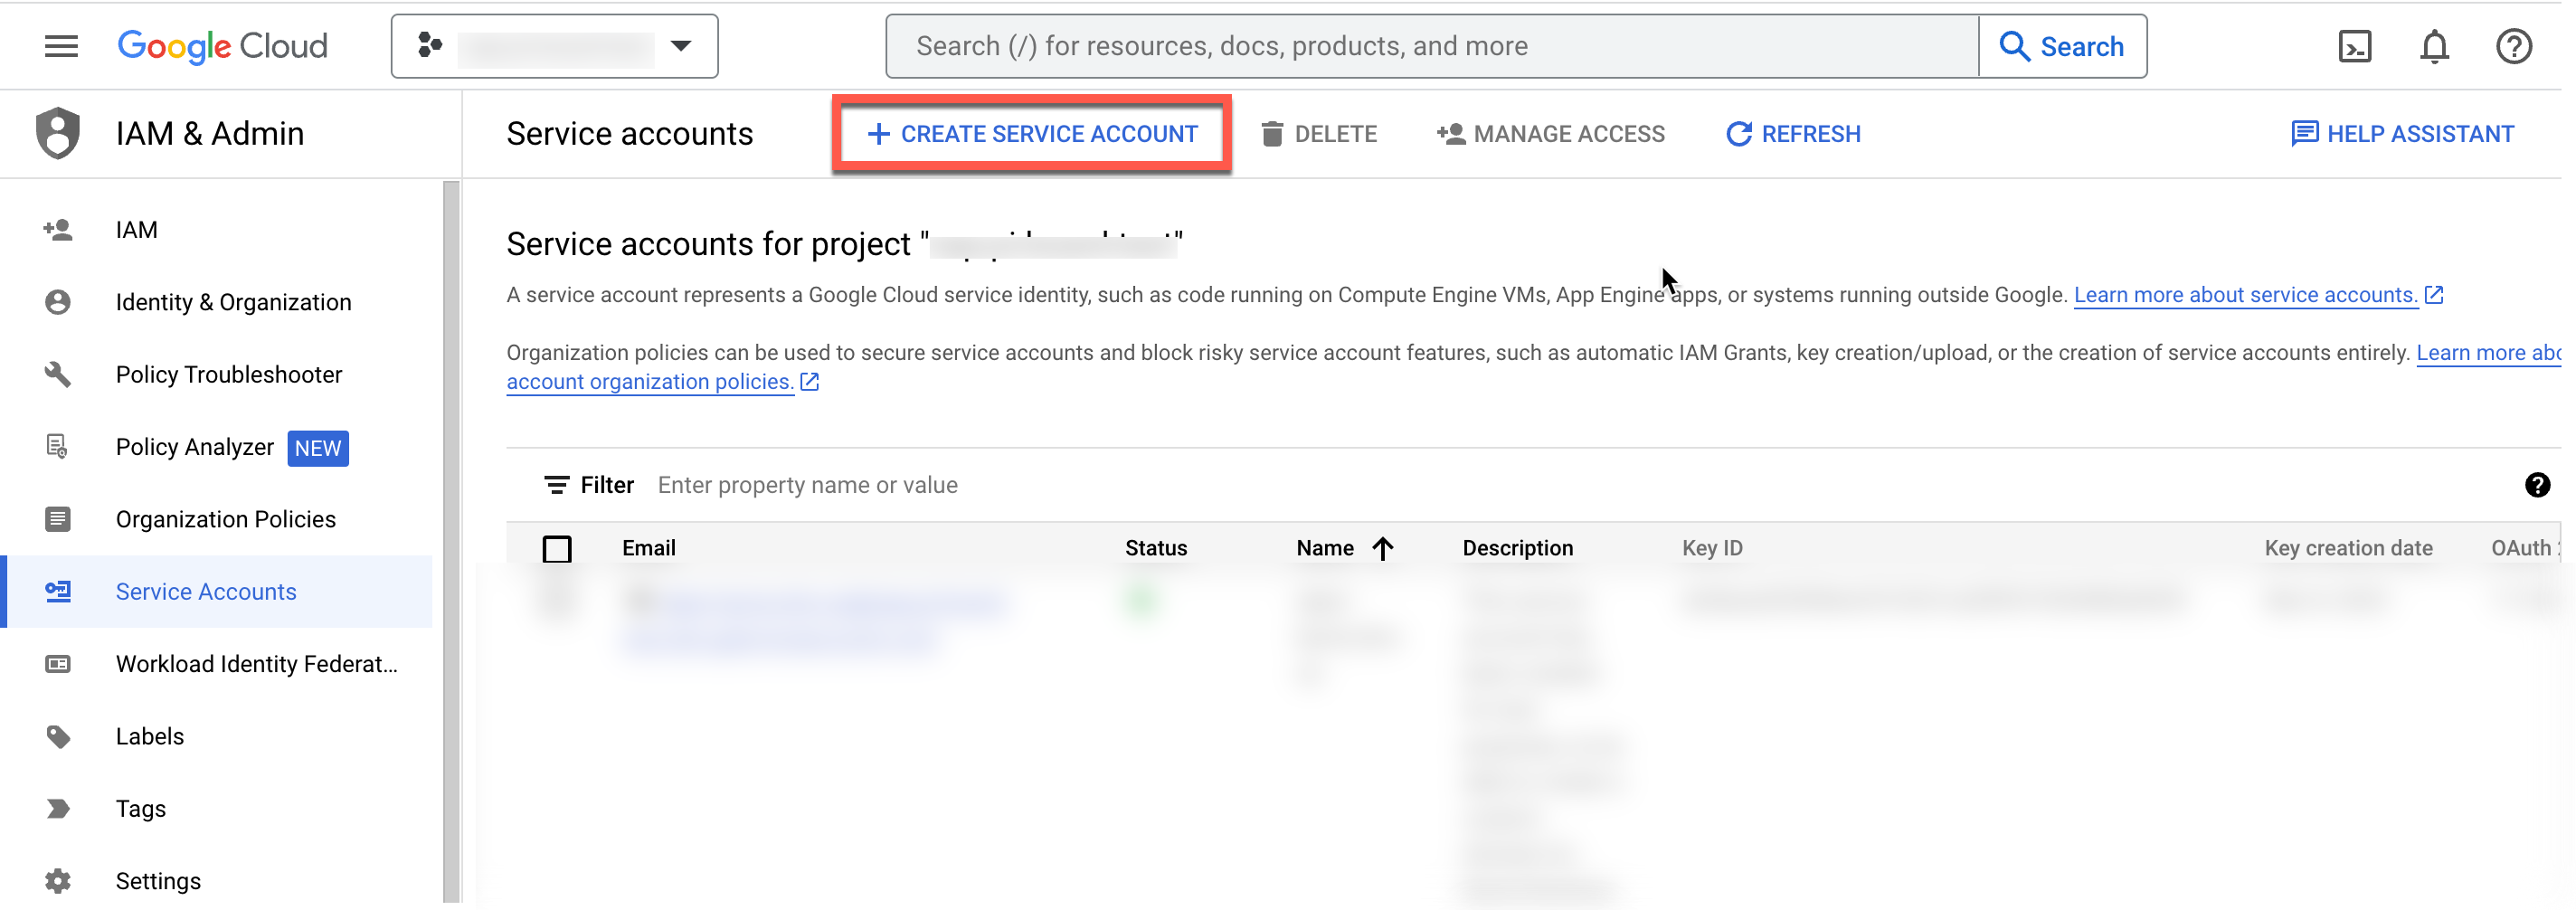This screenshot has height=910, width=2576.
Task: Sort by the Name column header
Action: coord(1325,548)
